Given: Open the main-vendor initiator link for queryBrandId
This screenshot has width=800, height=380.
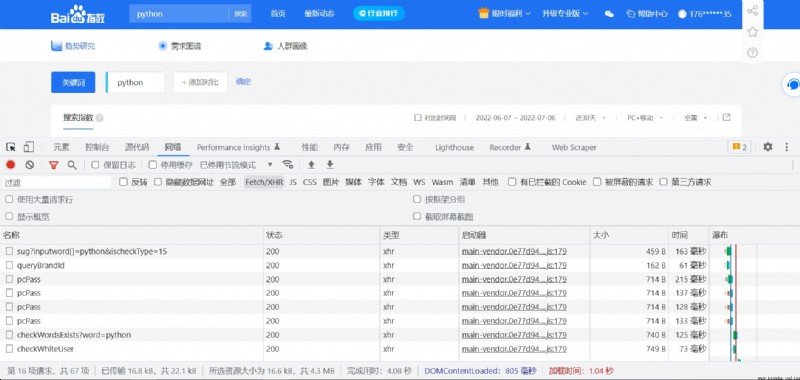Looking at the screenshot, I should coord(514,265).
